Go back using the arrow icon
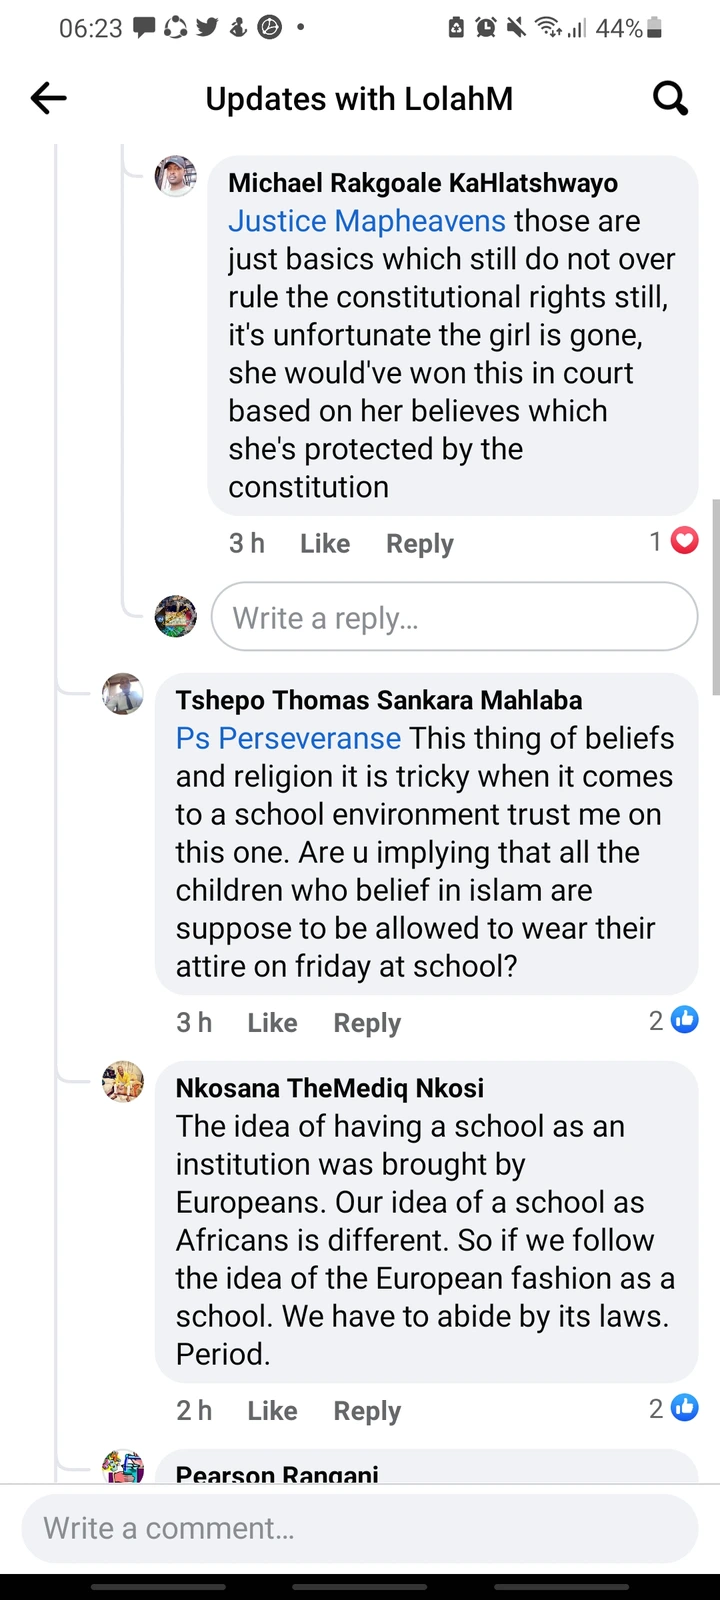720x1600 pixels. pyautogui.click(x=48, y=98)
